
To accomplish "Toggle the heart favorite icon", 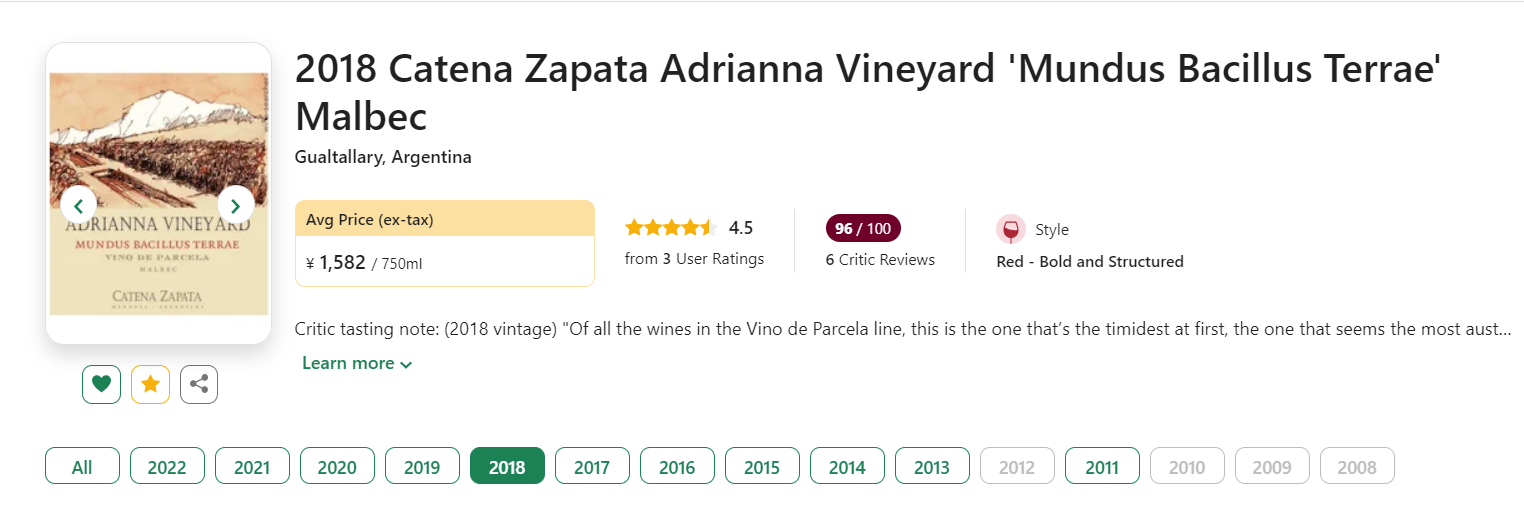I will pos(101,384).
